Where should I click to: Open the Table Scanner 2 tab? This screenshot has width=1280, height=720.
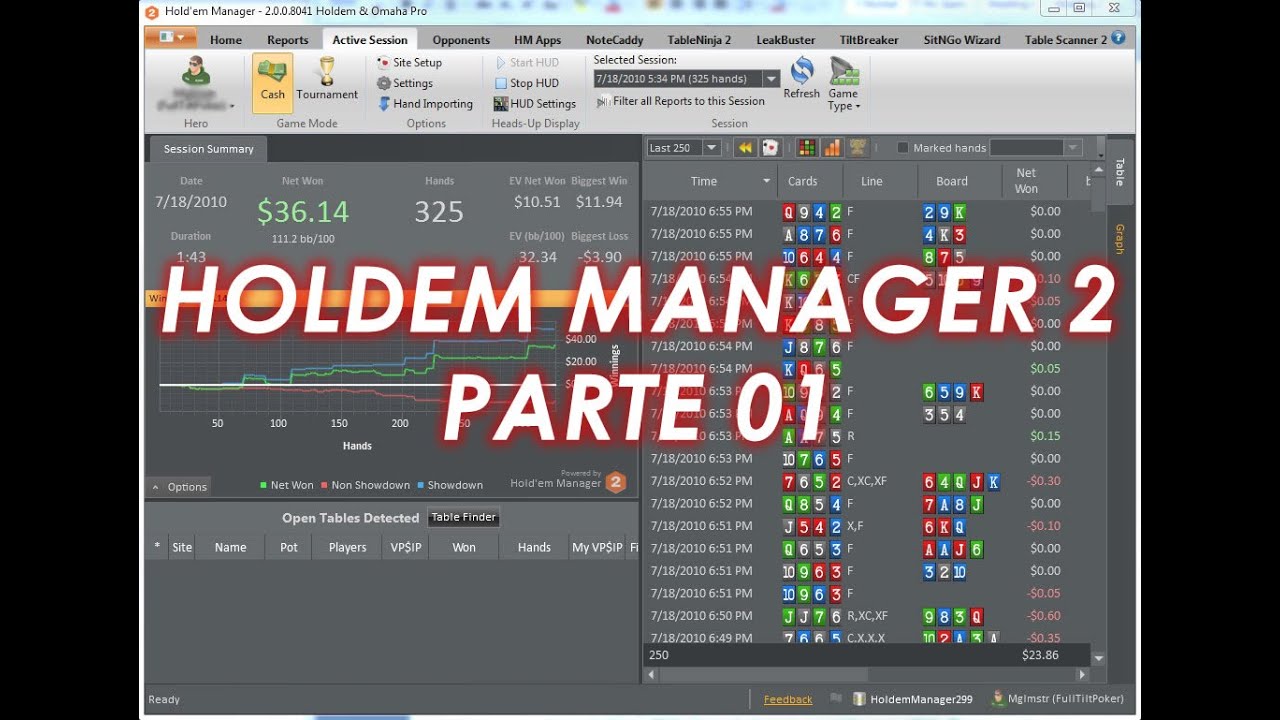[1065, 40]
